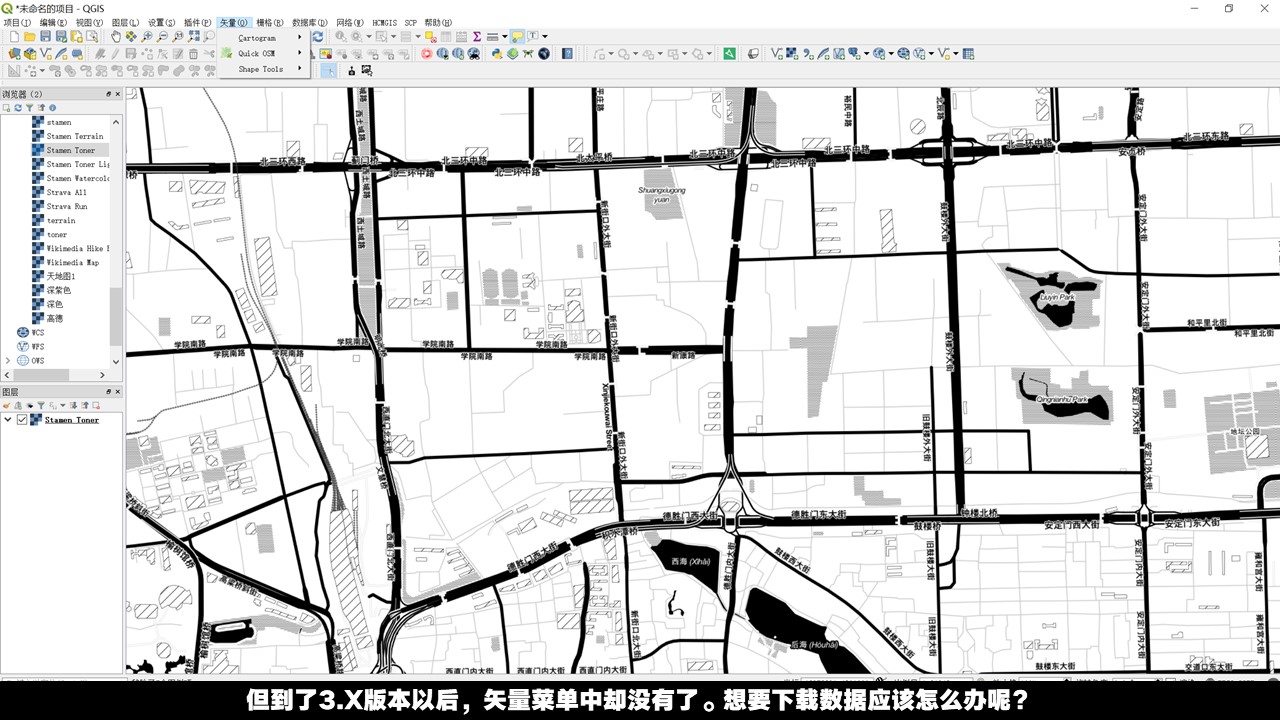Select the Zoom In magnifier tool
Image resolution: width=1280 pixels, height=720 pixels.
(x=147, y=36)
